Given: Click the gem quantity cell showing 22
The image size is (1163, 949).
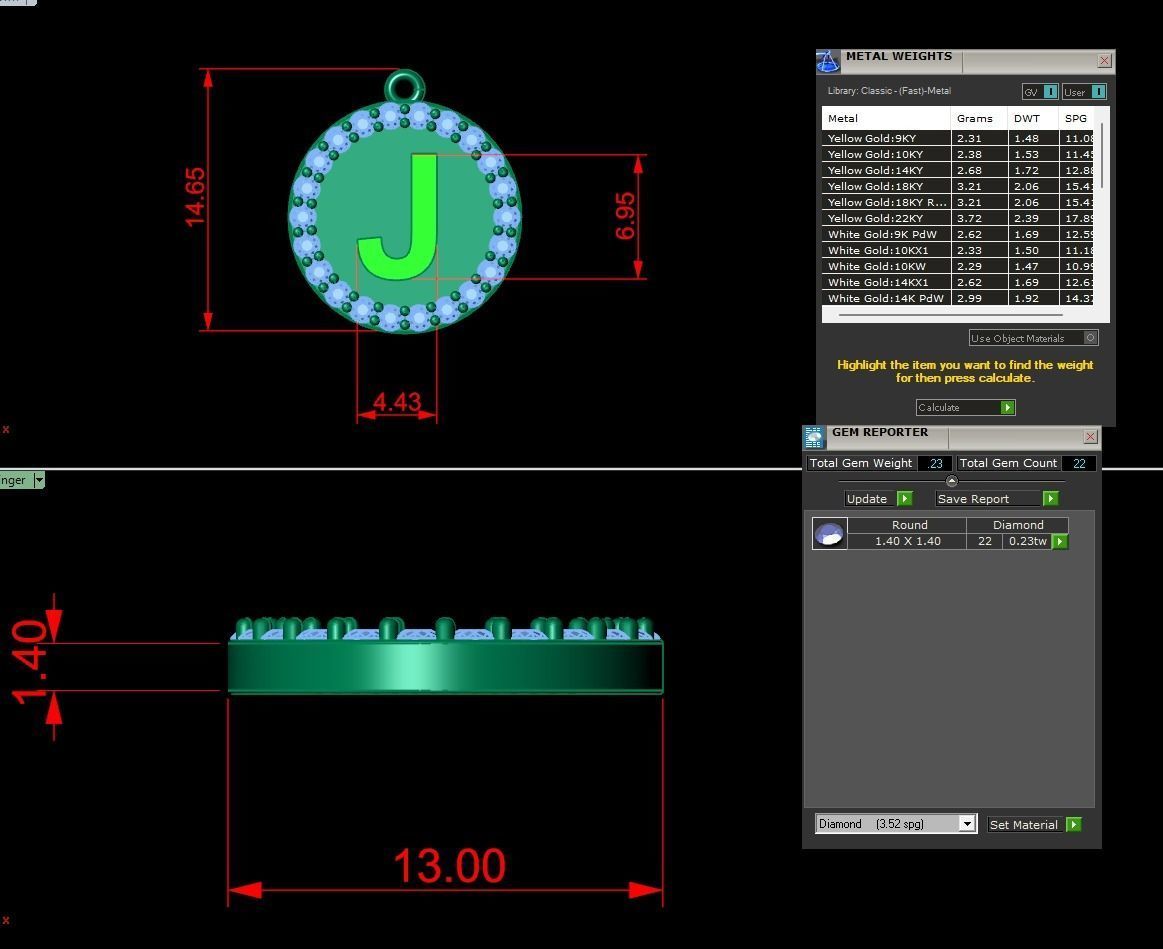Looking at the screenshot, I should pos(984,541).
